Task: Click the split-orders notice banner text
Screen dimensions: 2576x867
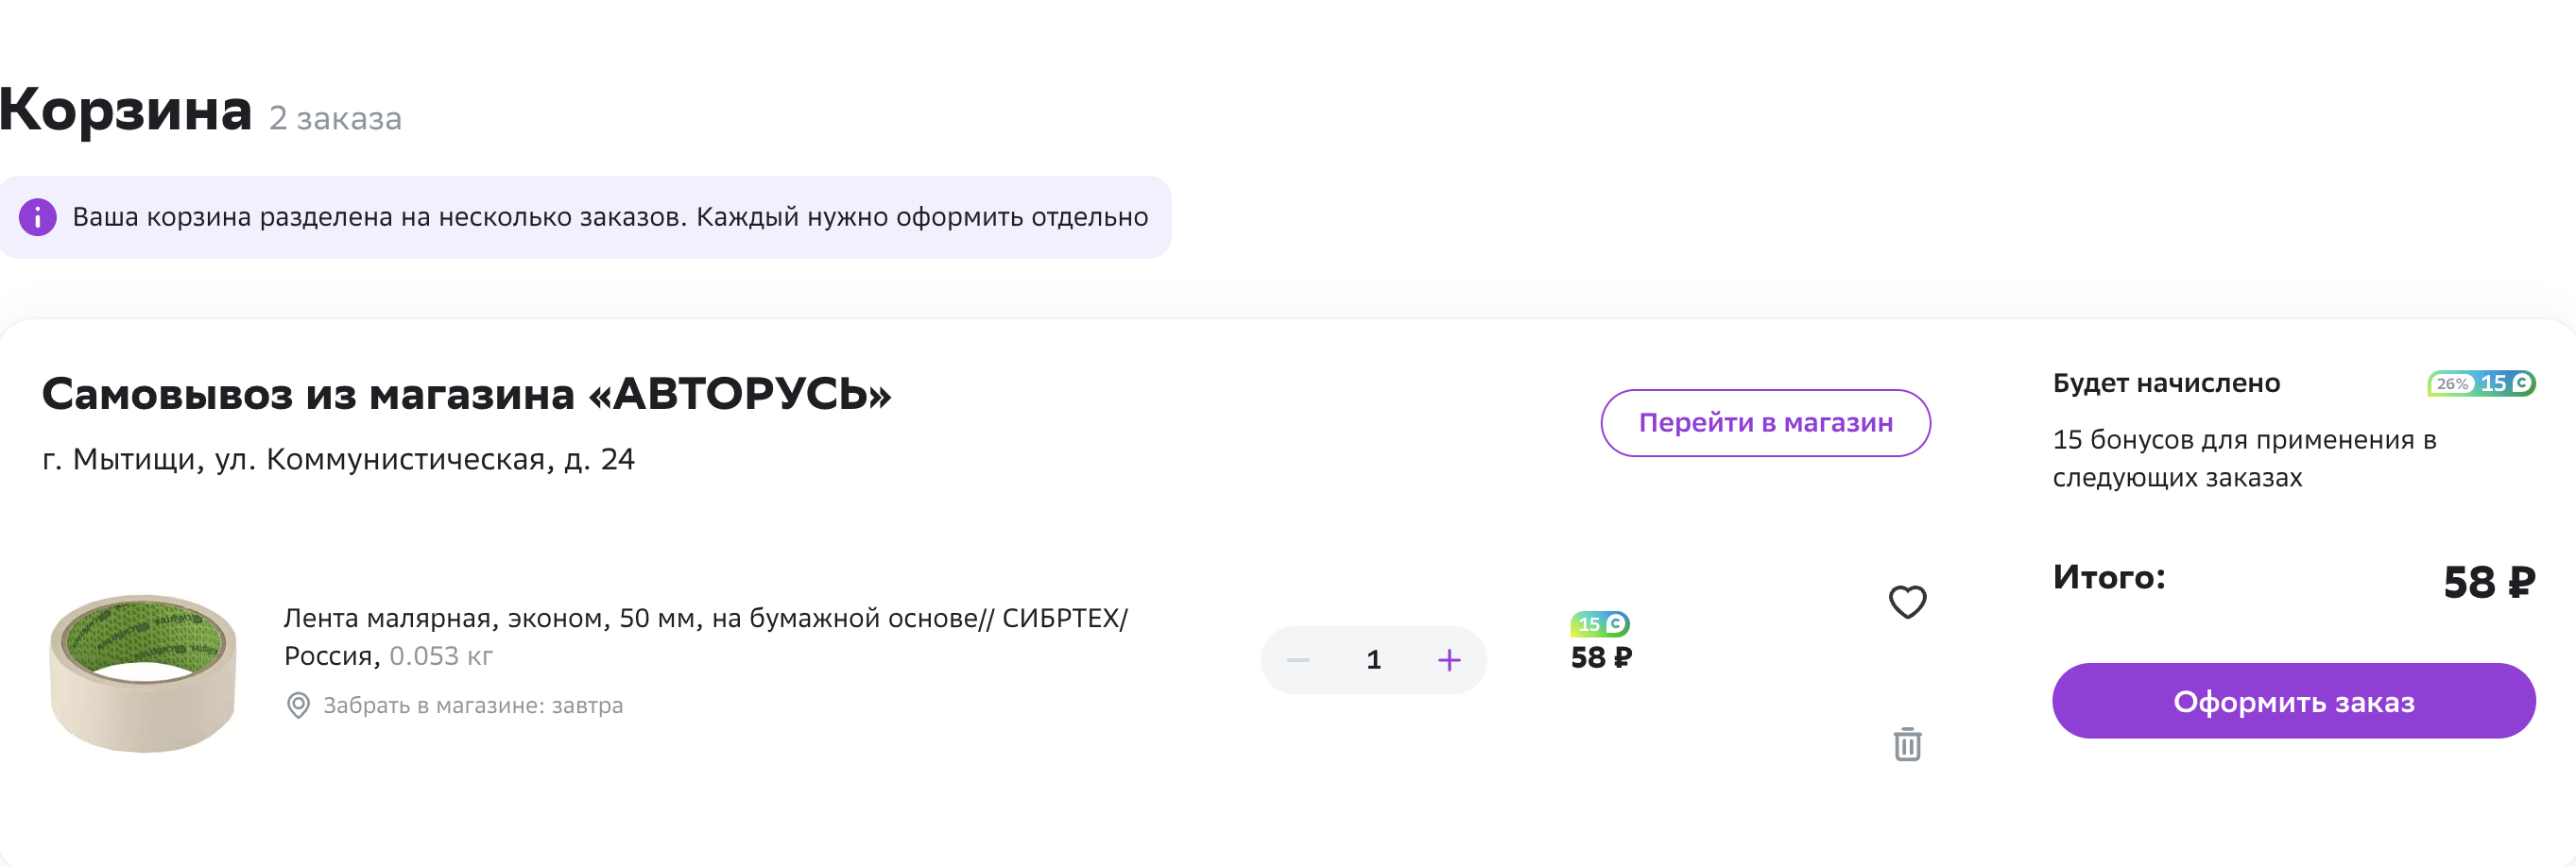Action: coord(610,217)
